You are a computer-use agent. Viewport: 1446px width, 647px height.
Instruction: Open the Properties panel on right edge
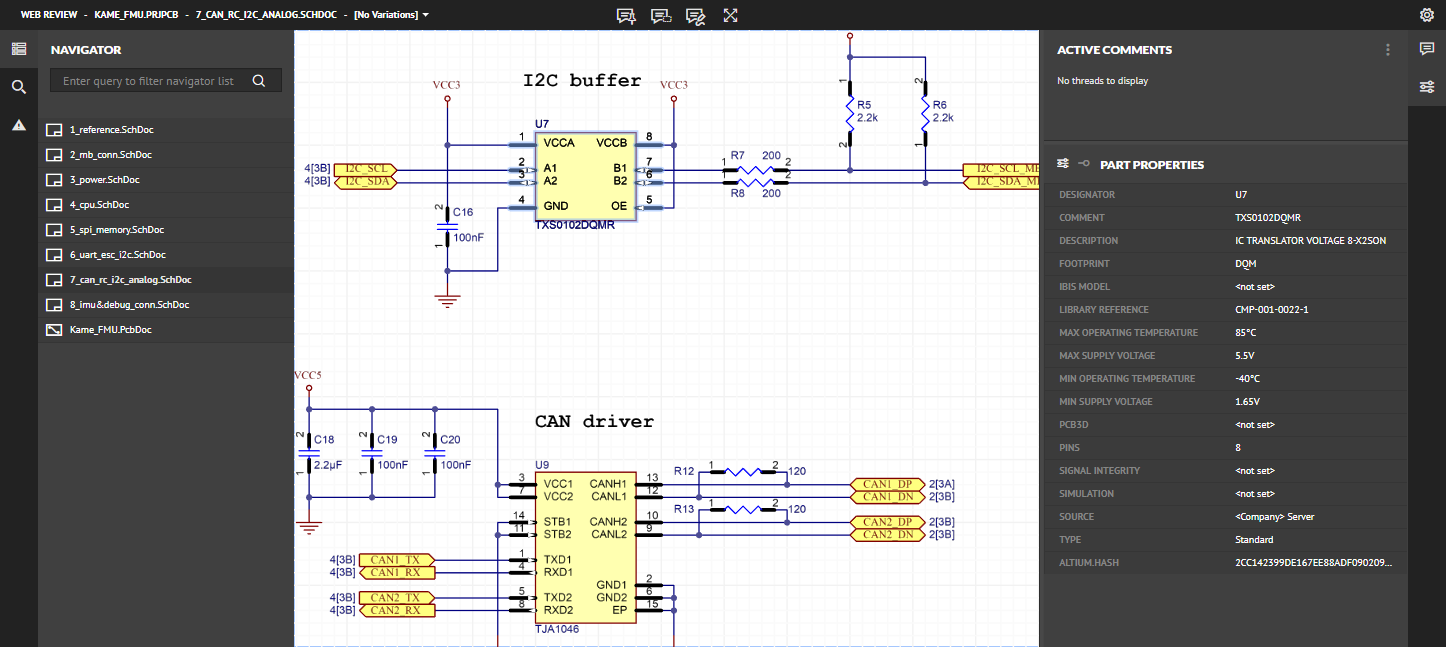pos(1428,86)
